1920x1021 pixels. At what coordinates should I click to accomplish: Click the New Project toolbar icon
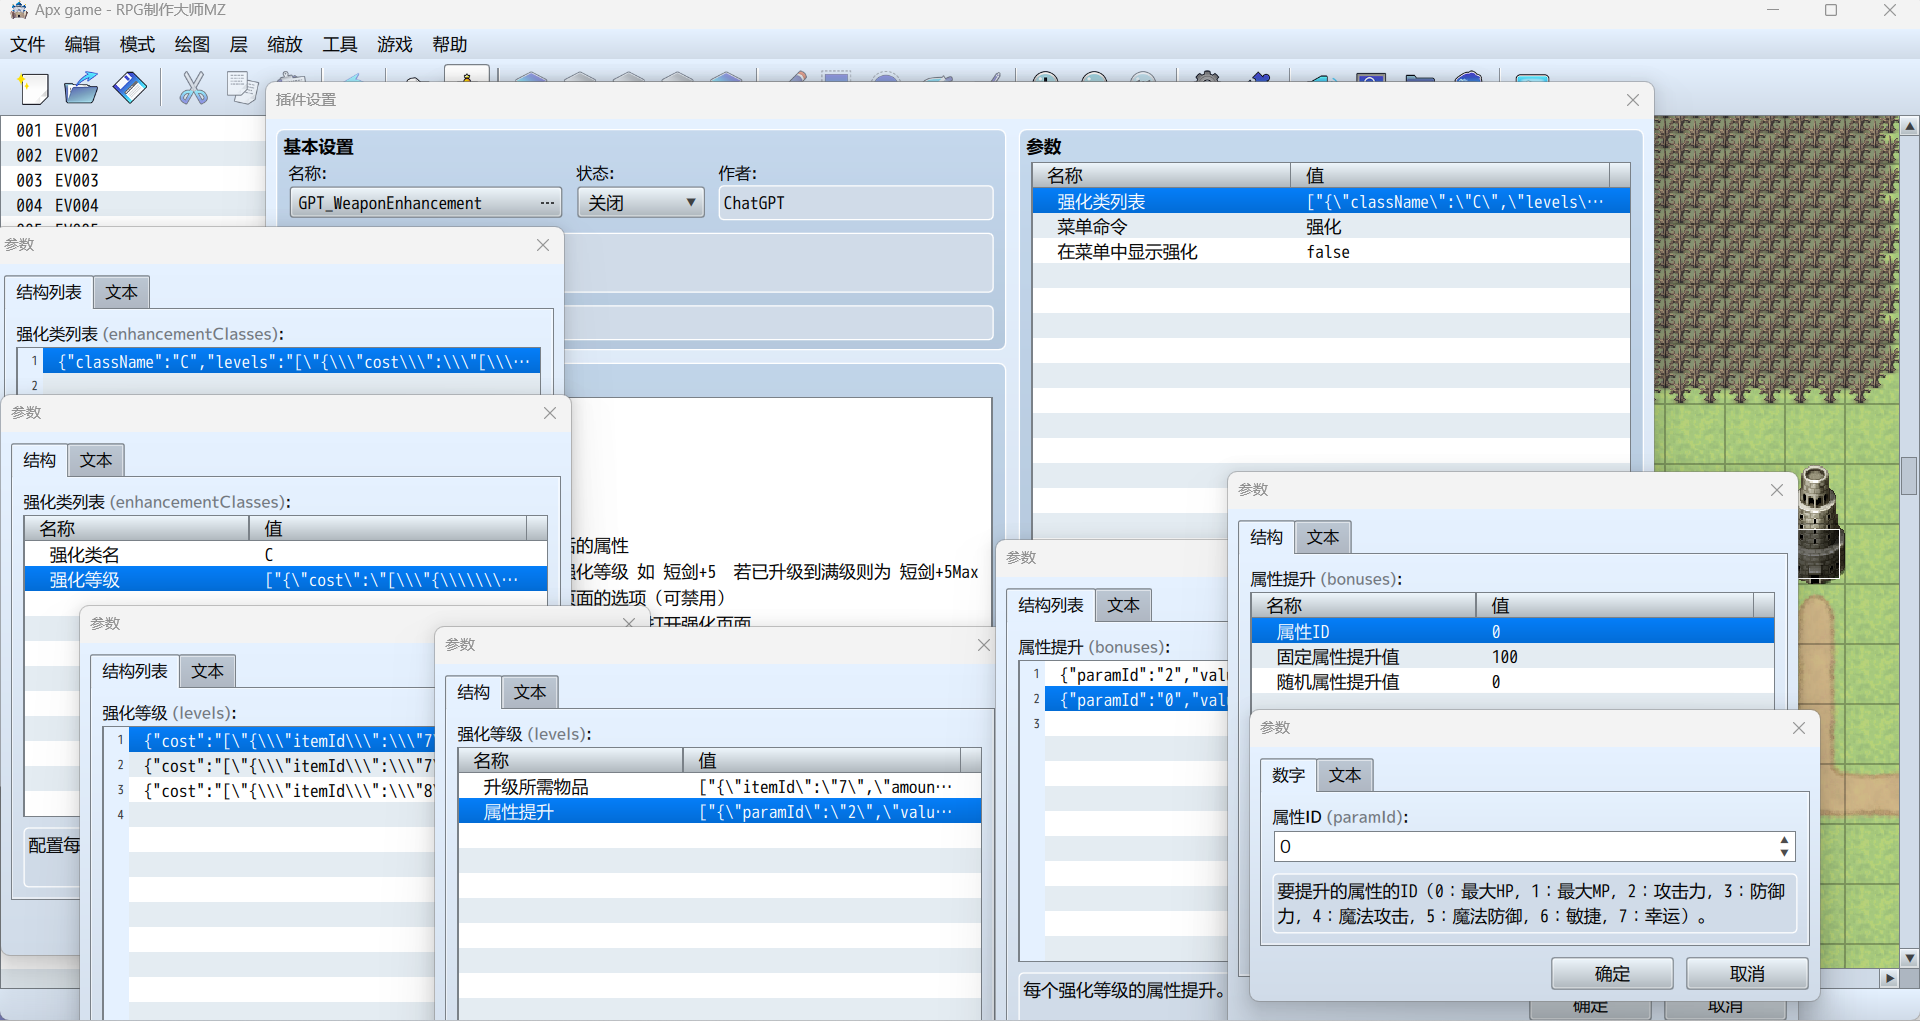(34, 88)
